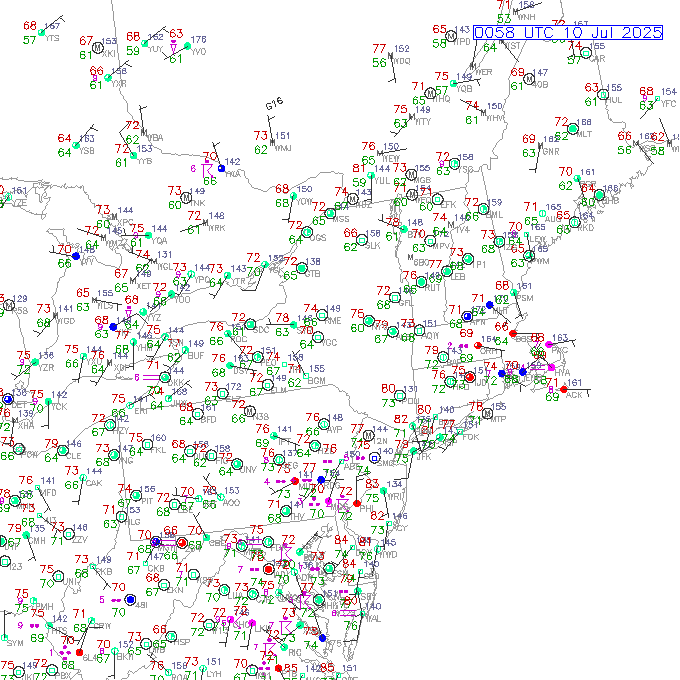Viewport: 680px width, 680px height.
Task: Select the YXR station marker
Action: coord(108,78)
